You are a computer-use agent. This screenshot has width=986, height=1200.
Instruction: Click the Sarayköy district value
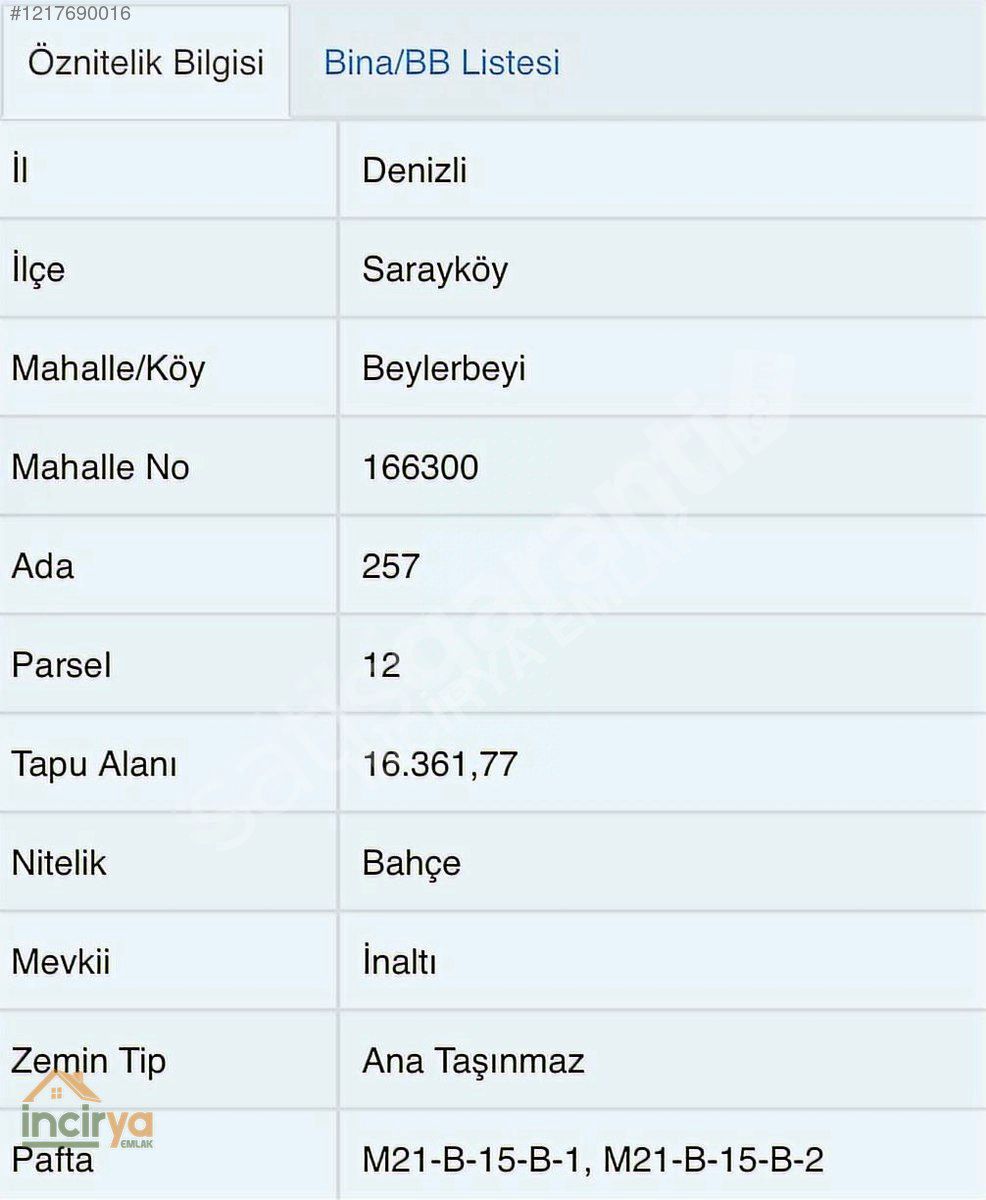point(435,270)
